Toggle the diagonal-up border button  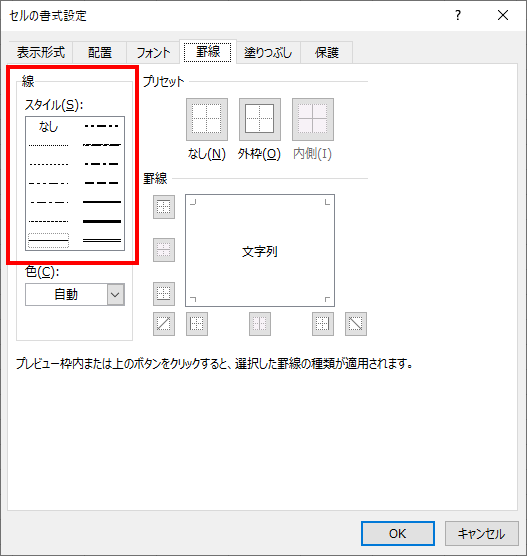164,324
